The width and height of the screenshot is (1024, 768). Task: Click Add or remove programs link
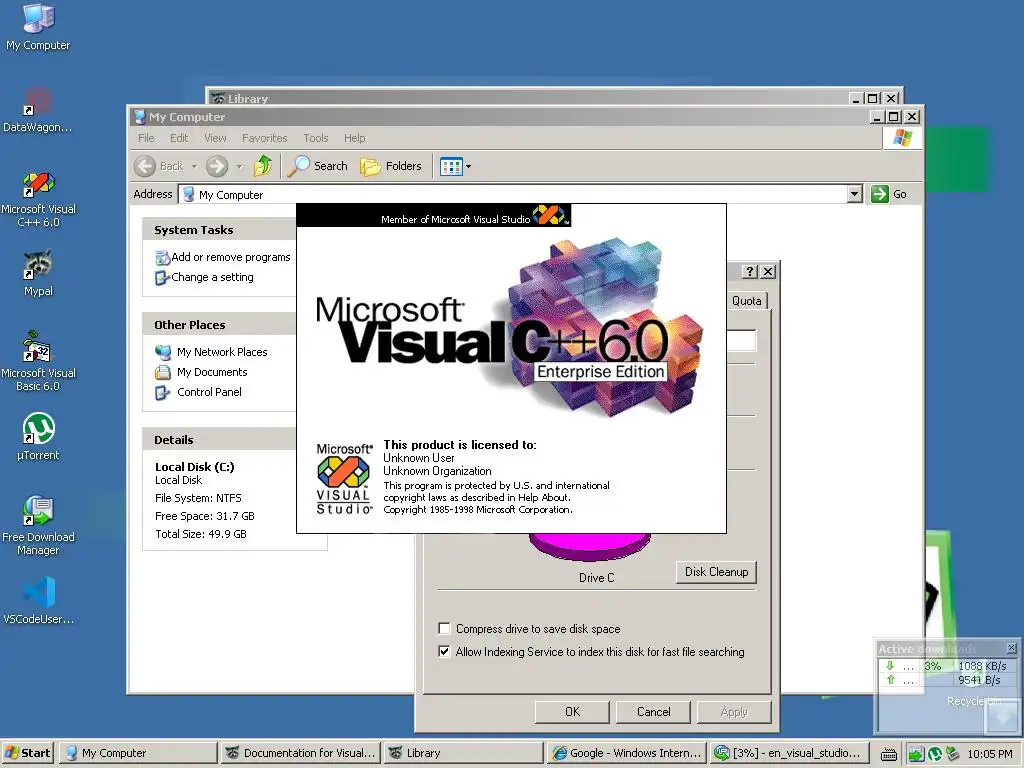coord(231,257)
